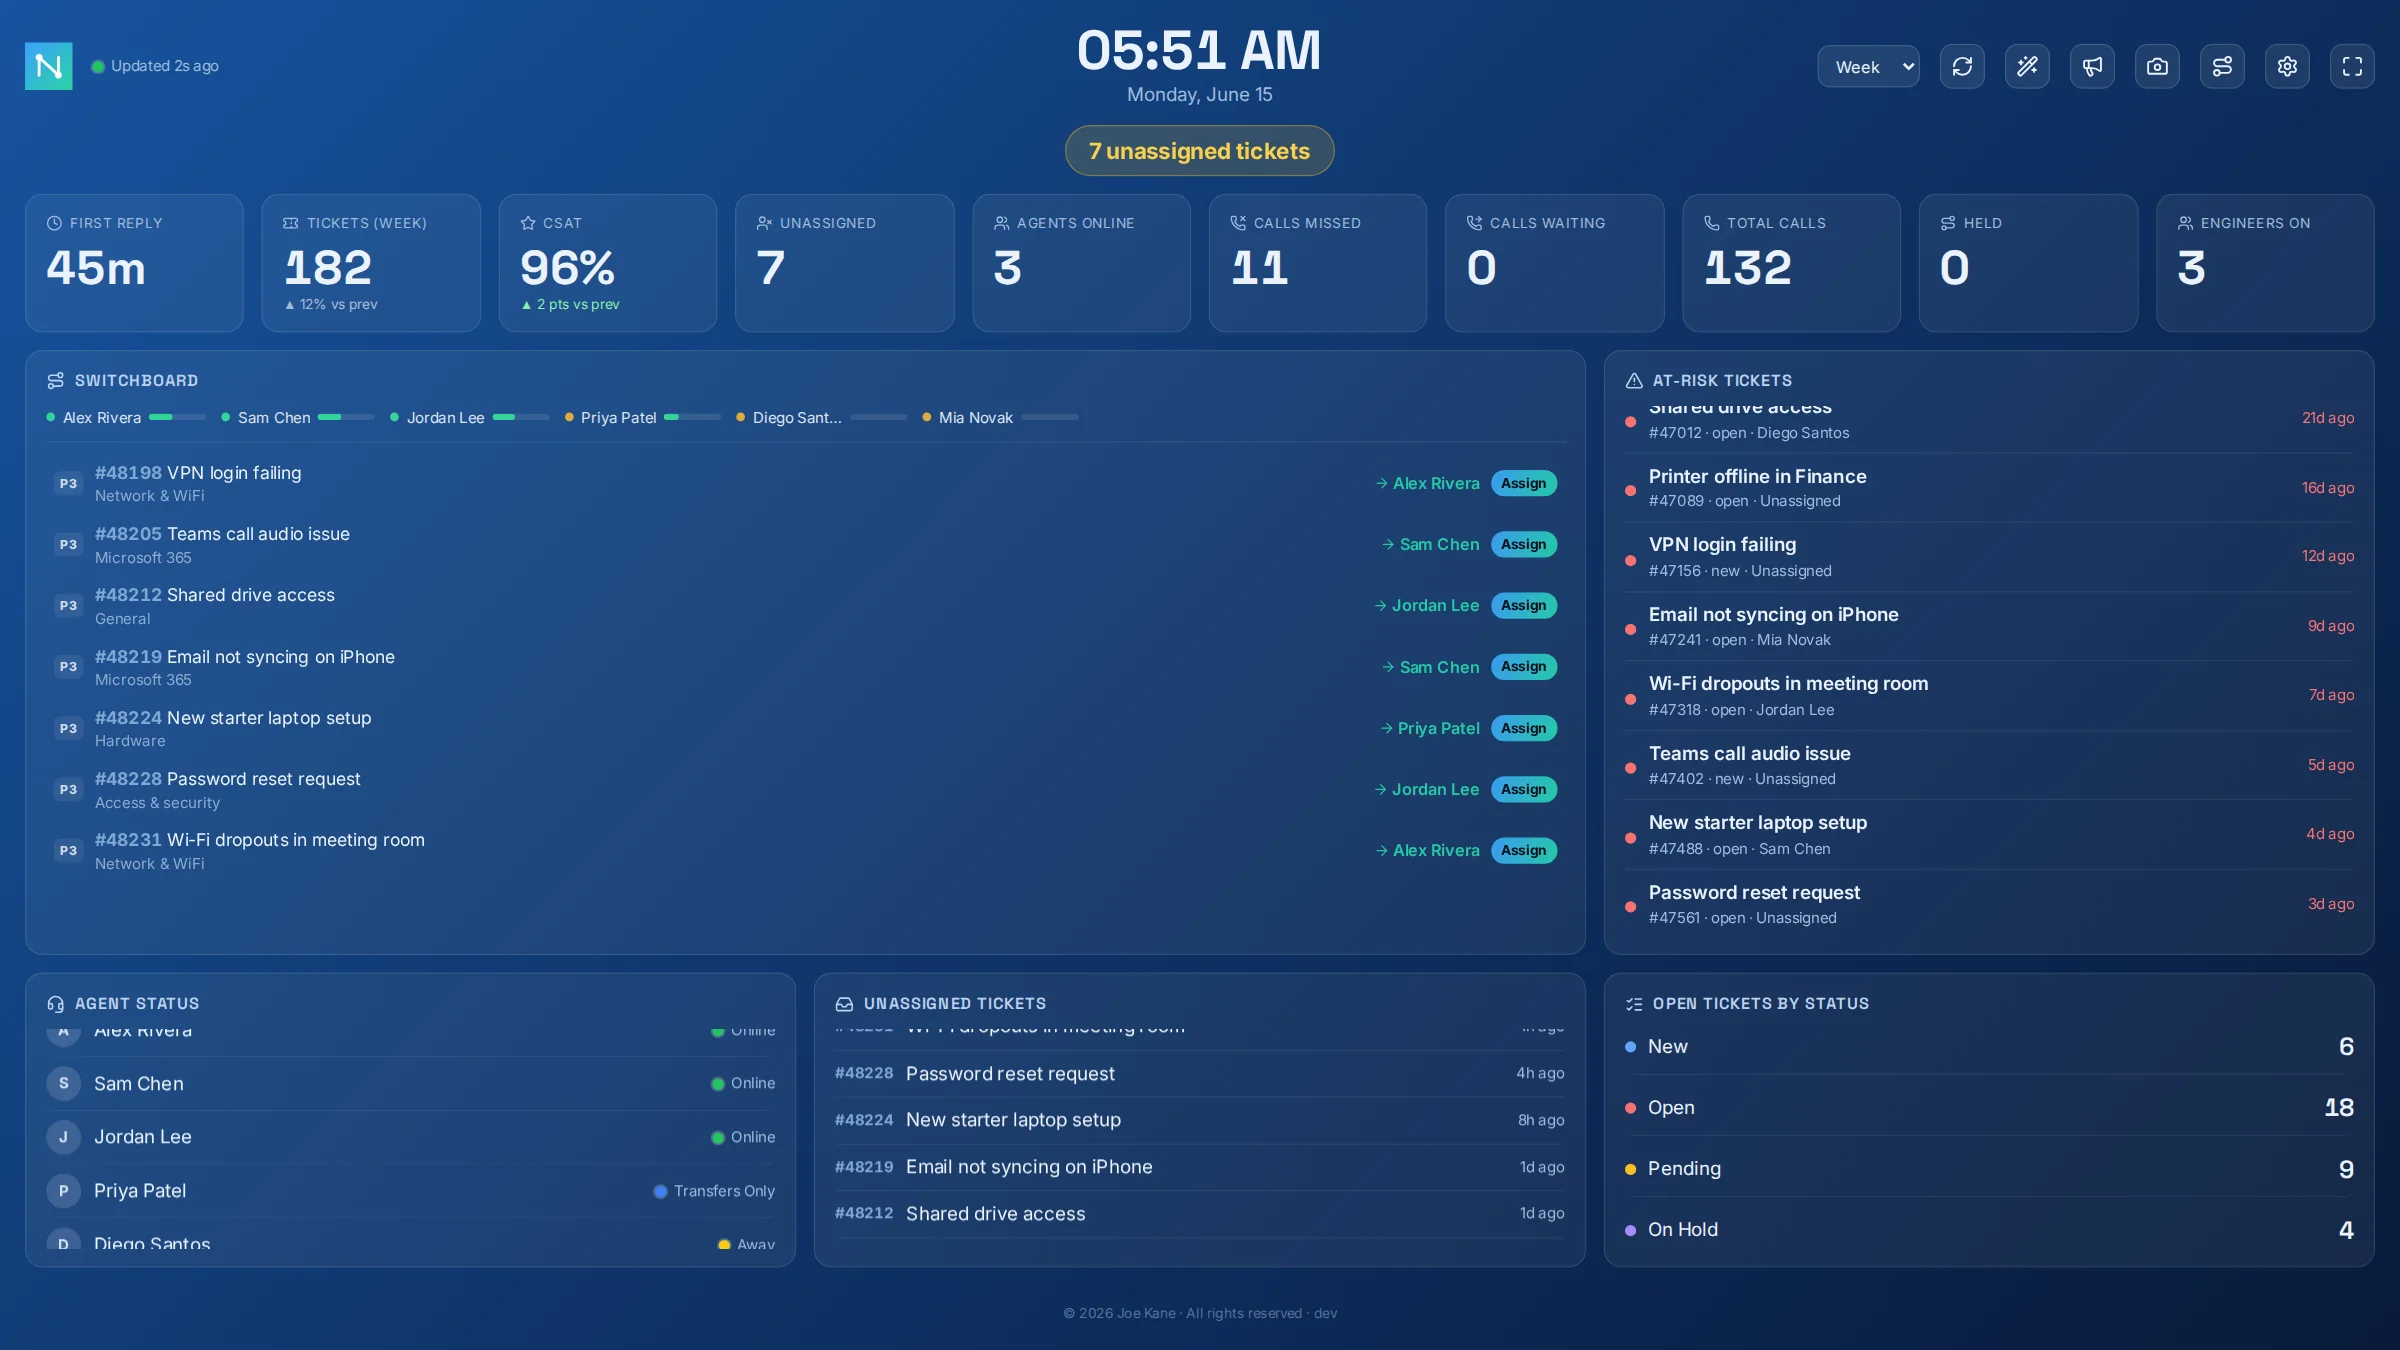Click the refresh data icon

(x=1962, y=66)
